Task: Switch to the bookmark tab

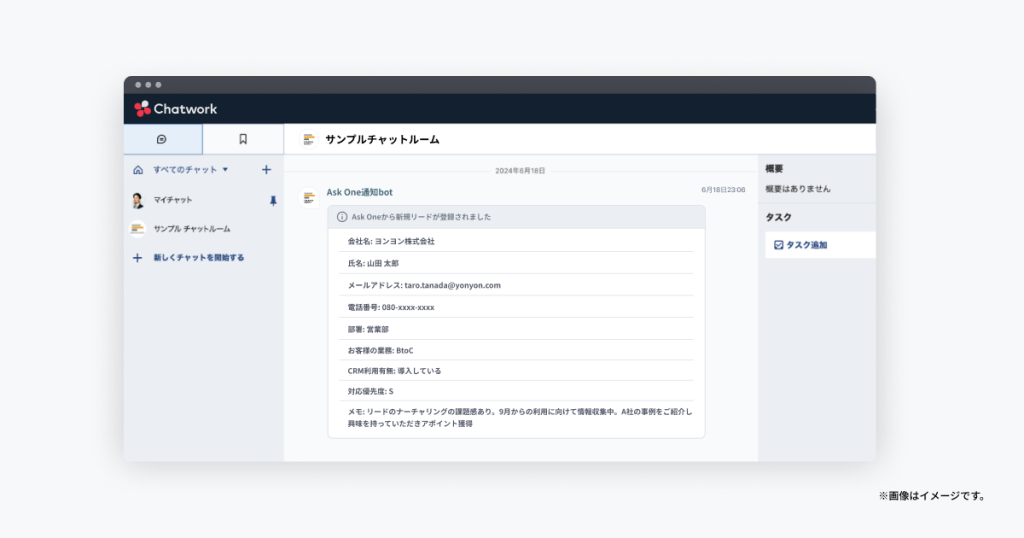Action: coord(243,139)
